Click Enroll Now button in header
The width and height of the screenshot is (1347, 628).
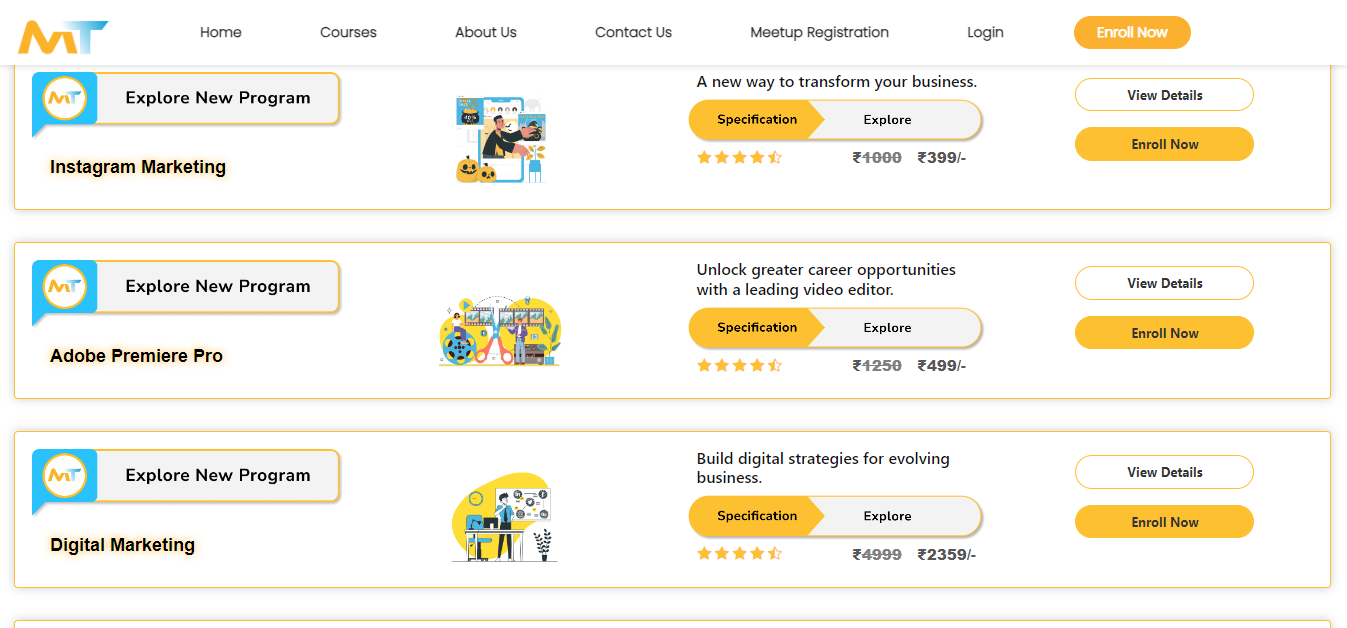(1132, 32)
